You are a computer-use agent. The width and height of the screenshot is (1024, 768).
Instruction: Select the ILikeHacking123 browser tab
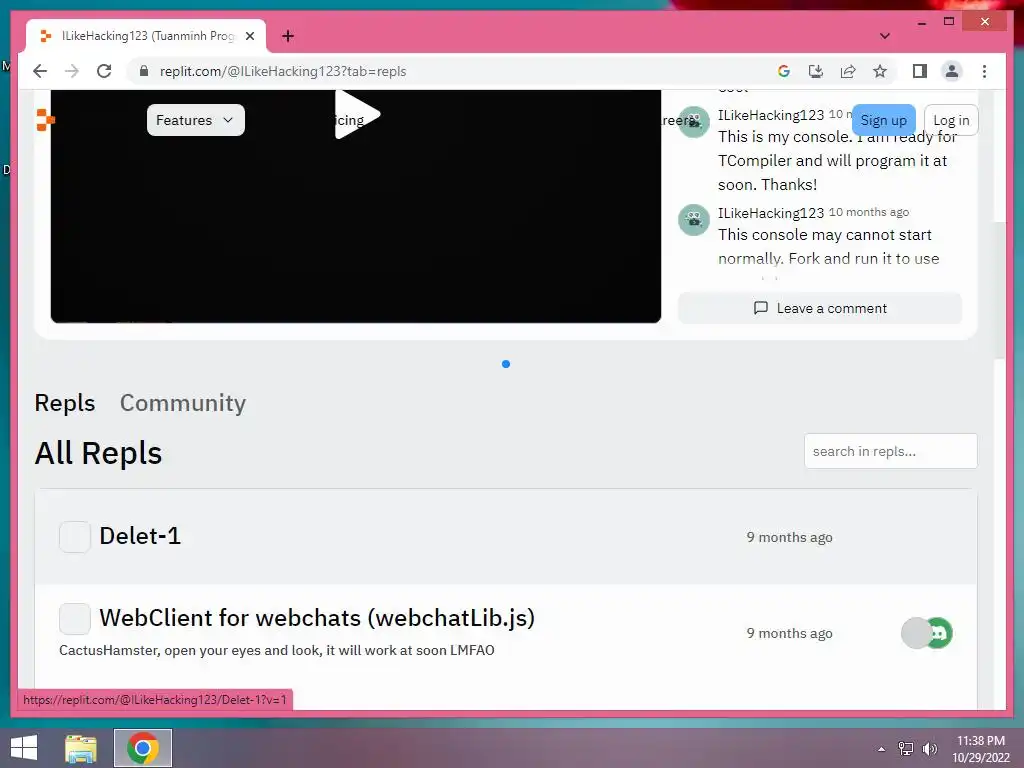click(x=146, y=36)
